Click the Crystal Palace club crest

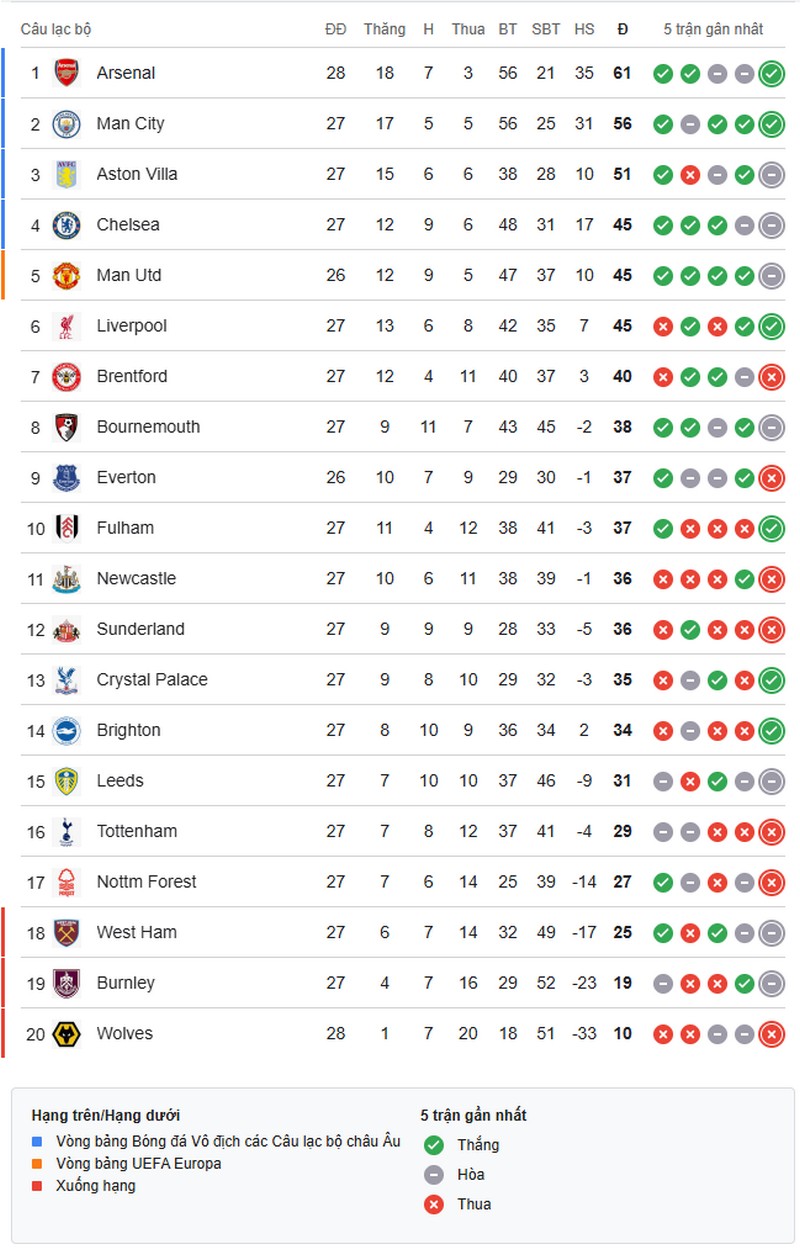67,680
